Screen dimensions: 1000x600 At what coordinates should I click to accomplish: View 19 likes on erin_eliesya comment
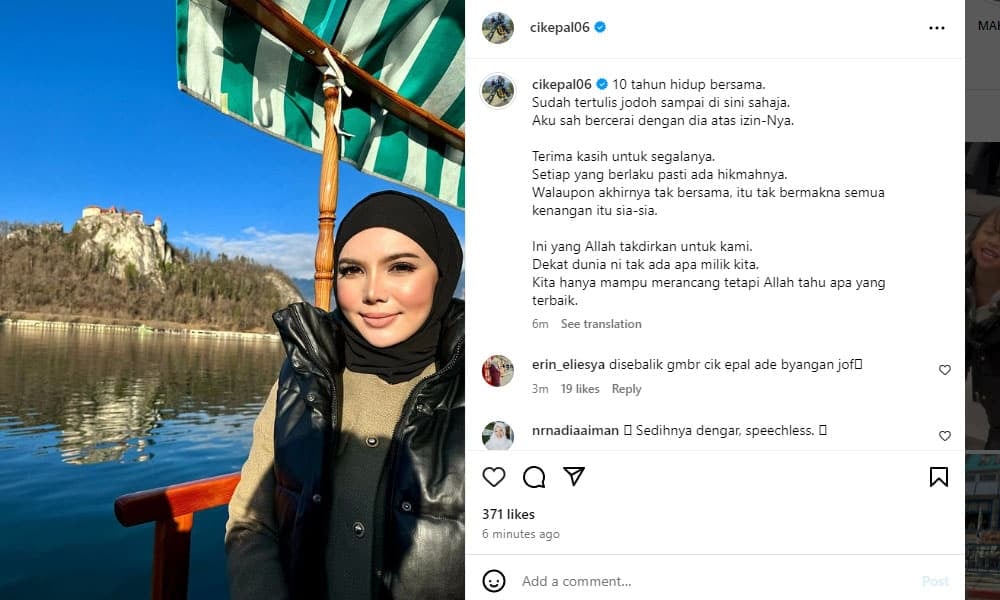tap(580, 389)
